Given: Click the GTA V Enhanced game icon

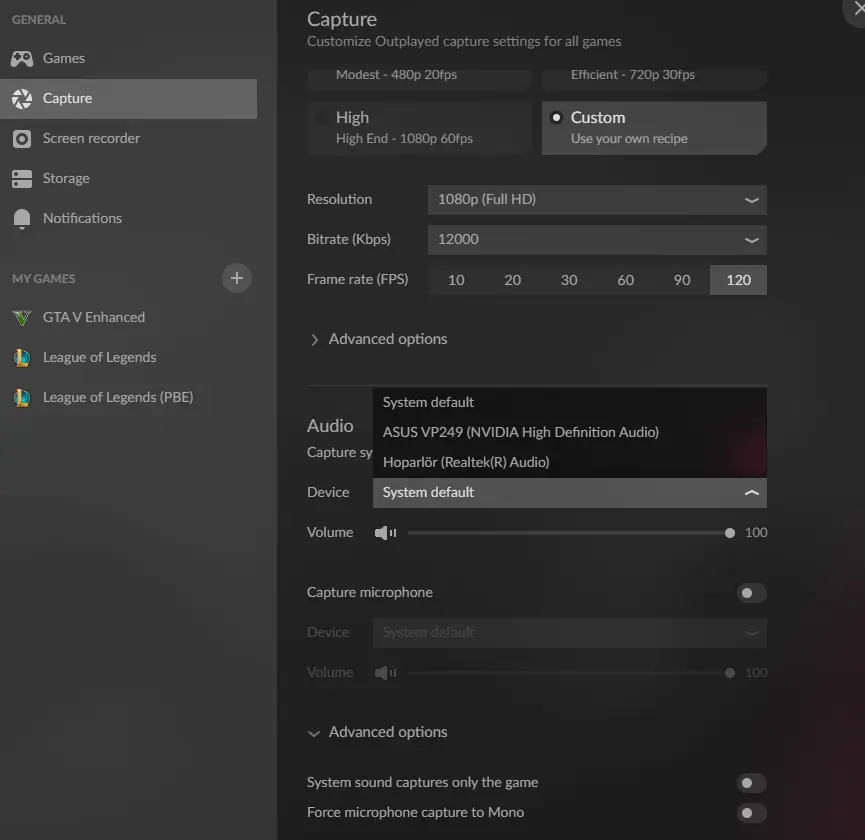Looking at the screenshot, I should pos(22,318).
